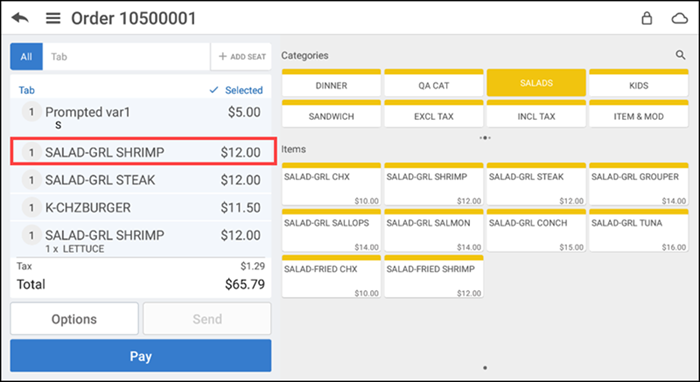
Task: Click quantity badge of SALAD-GRL STEAK order line
Action: coord(31,180)
